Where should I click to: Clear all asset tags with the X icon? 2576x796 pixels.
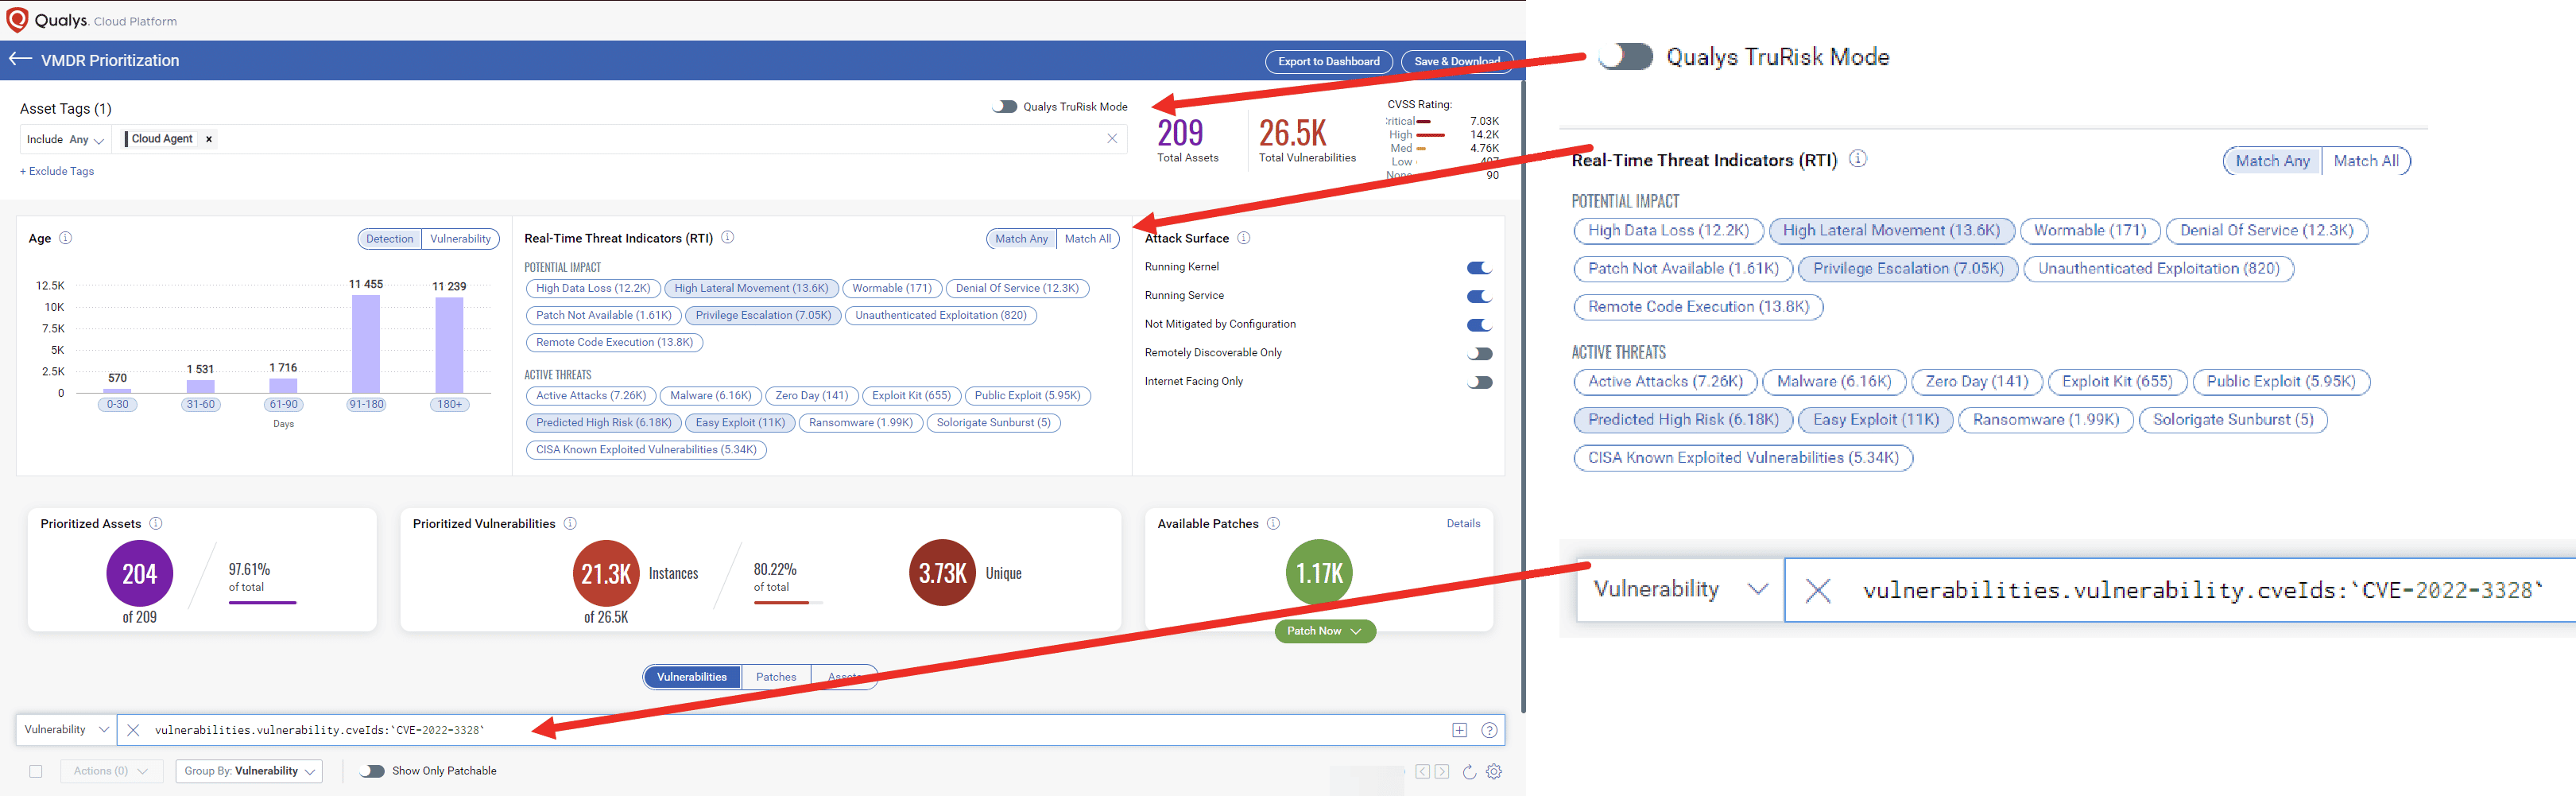(1112, 139)
